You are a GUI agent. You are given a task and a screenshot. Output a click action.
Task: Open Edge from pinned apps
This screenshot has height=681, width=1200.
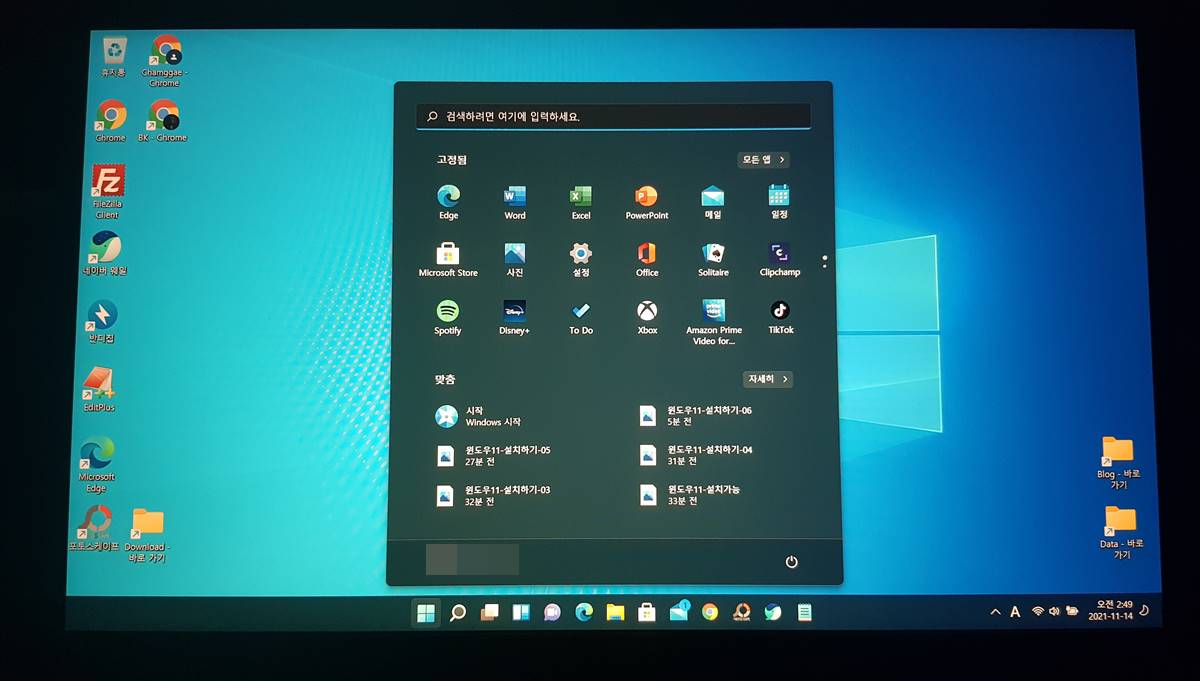coord(448,202)
